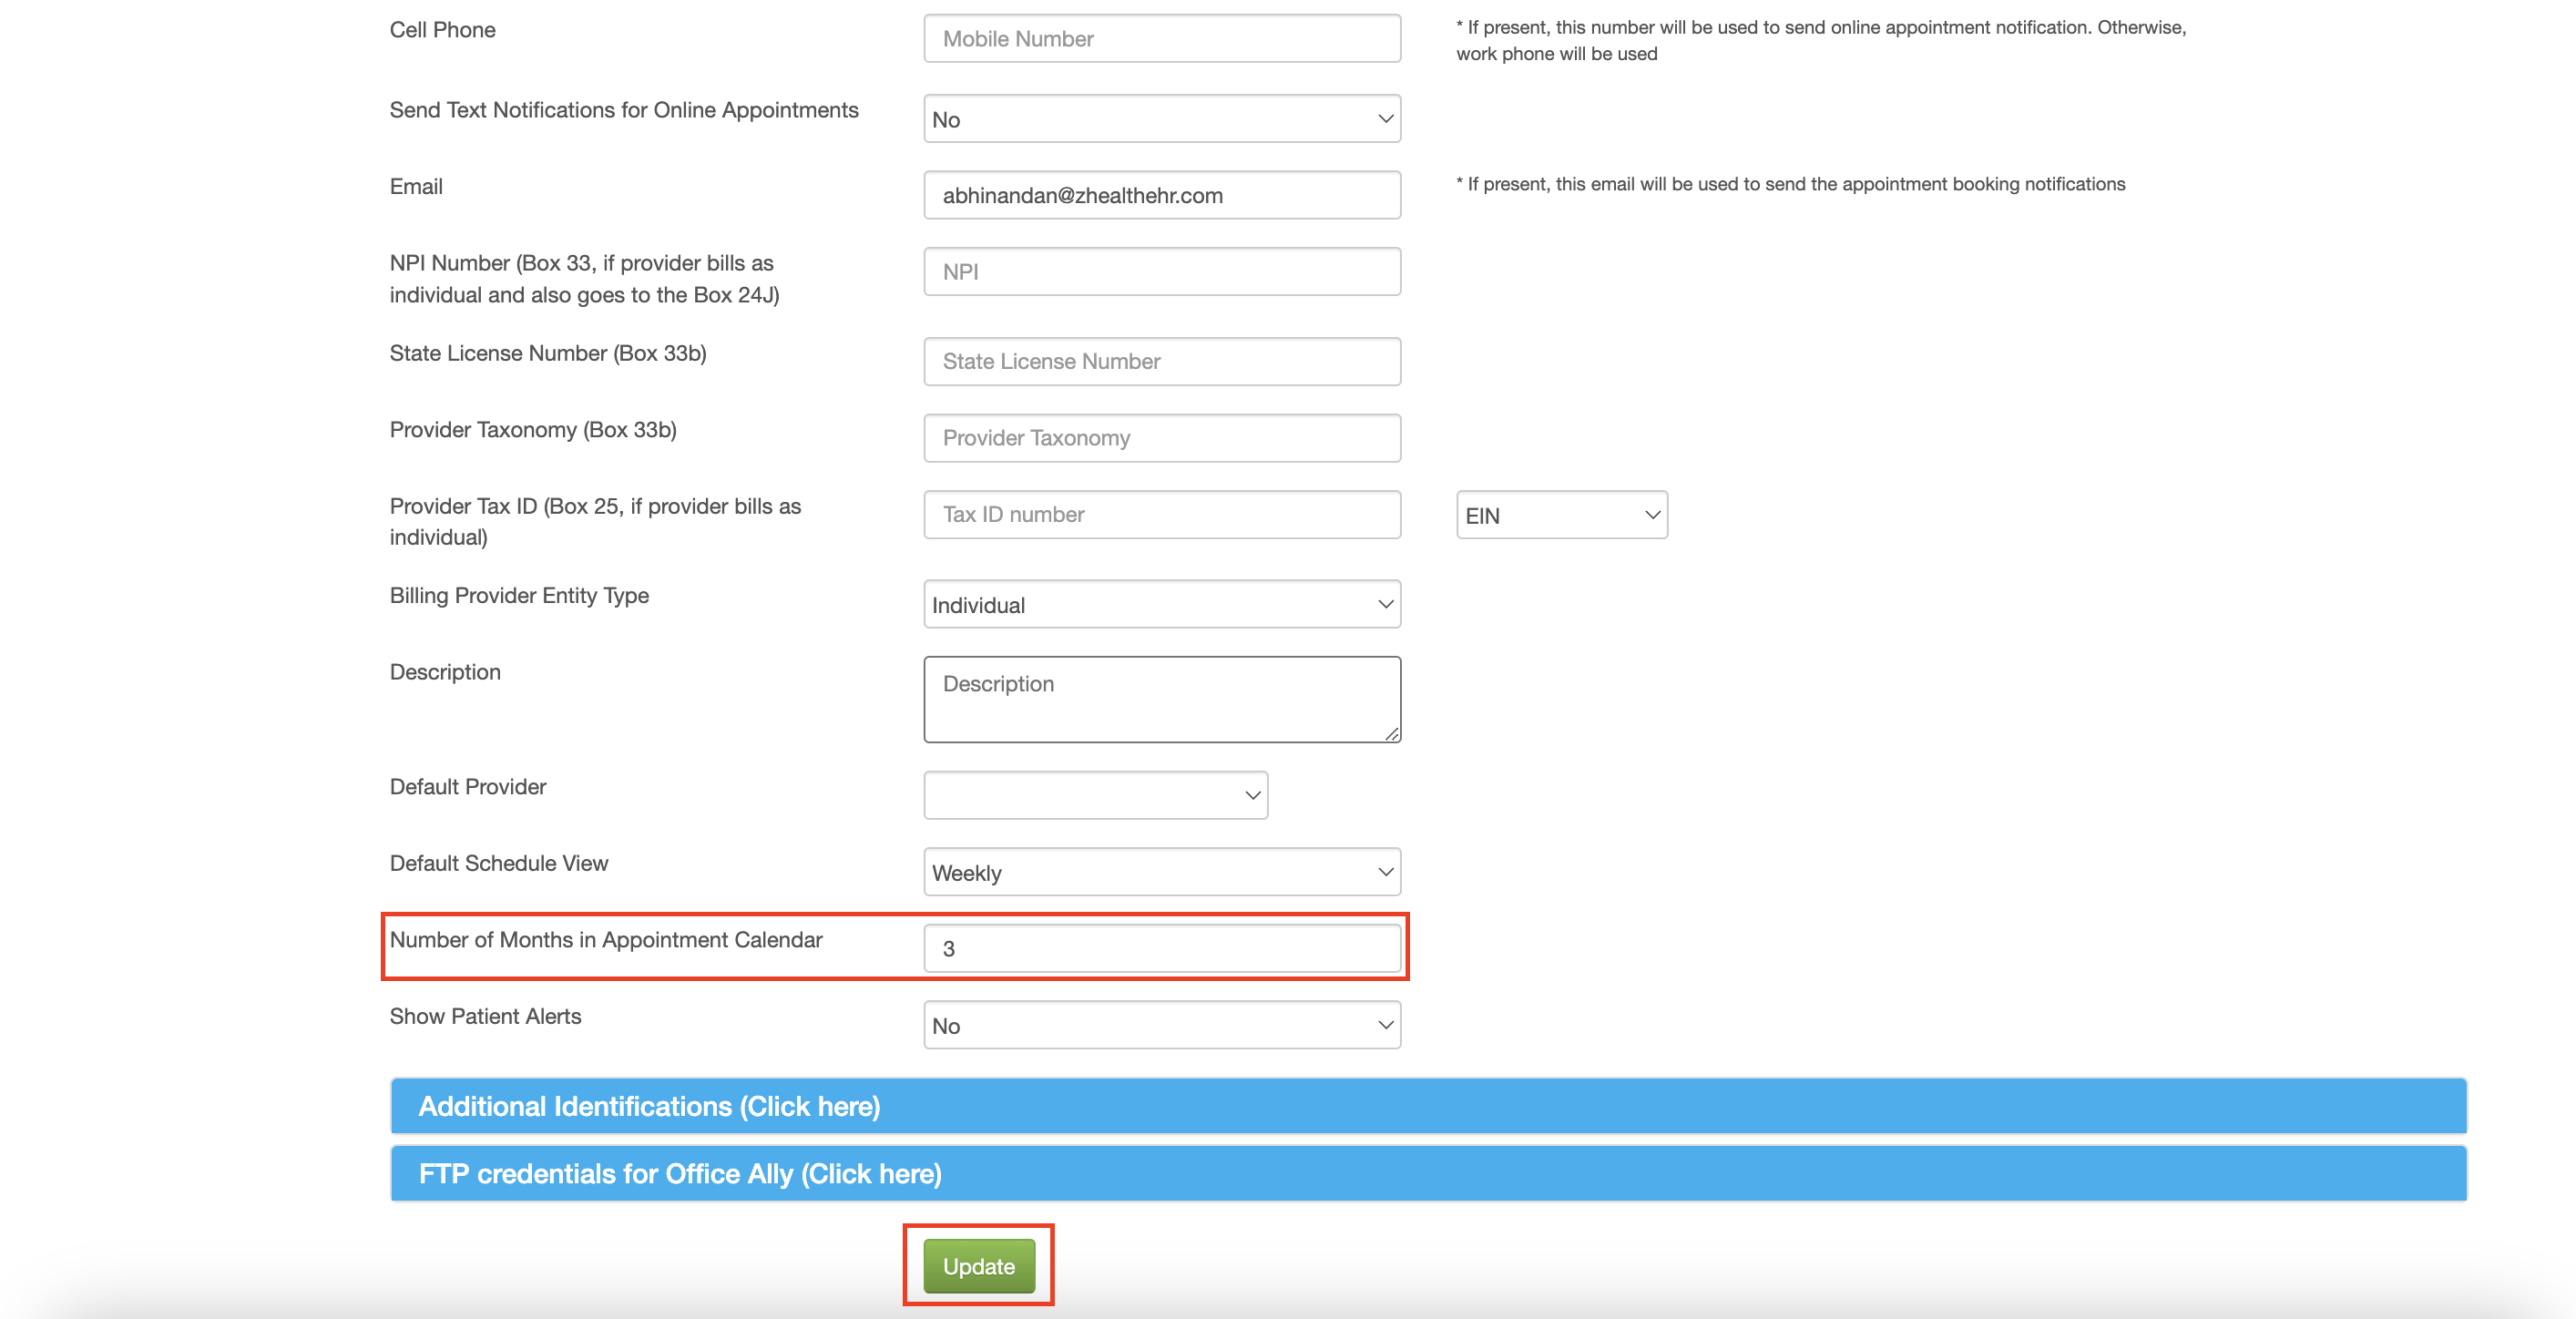Click the 'Show Patient Alerts' label
This screenshot has width=2576, height=1319.
click(x=485, y=1016)
